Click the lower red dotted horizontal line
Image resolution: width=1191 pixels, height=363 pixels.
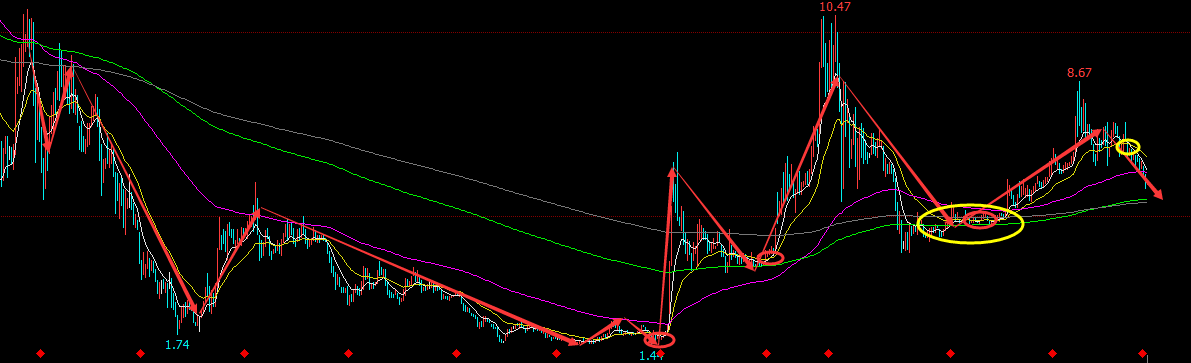coord(596,216)
